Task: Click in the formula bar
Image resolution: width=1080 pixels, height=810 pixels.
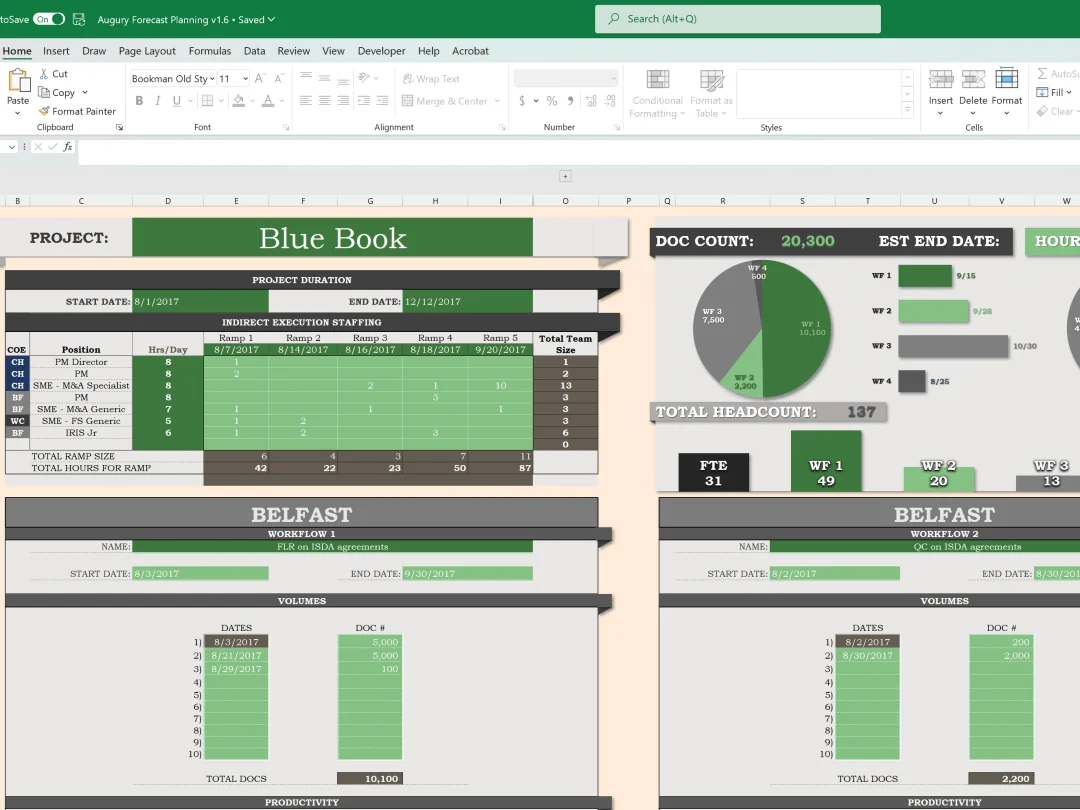Action: click(579, 152)
